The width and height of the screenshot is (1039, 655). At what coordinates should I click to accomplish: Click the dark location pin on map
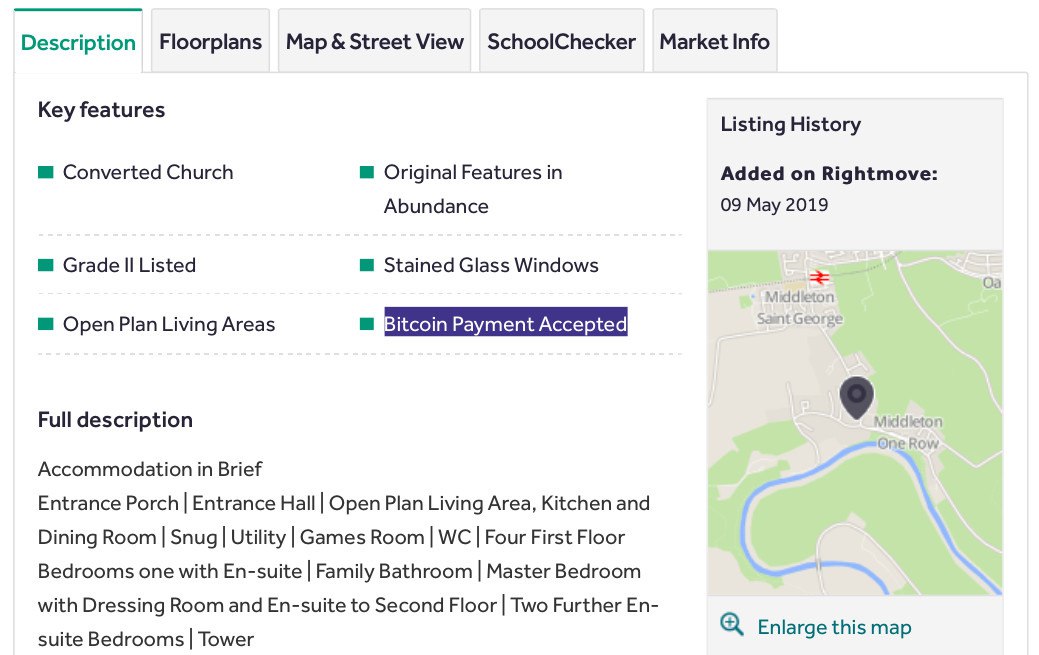pos(856,397)
